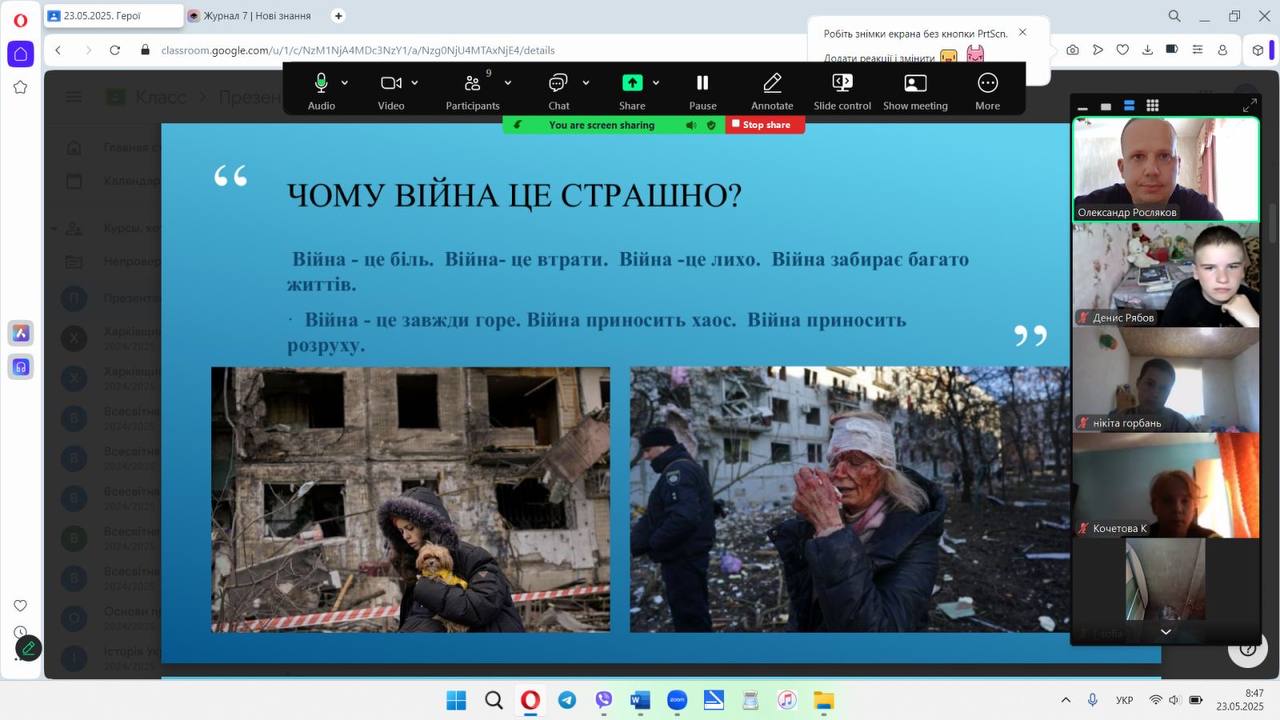Close the PrtScn snapshot tip popup
The width and height of the screenshot is (1280, 720).
(x=1022, y=32)
